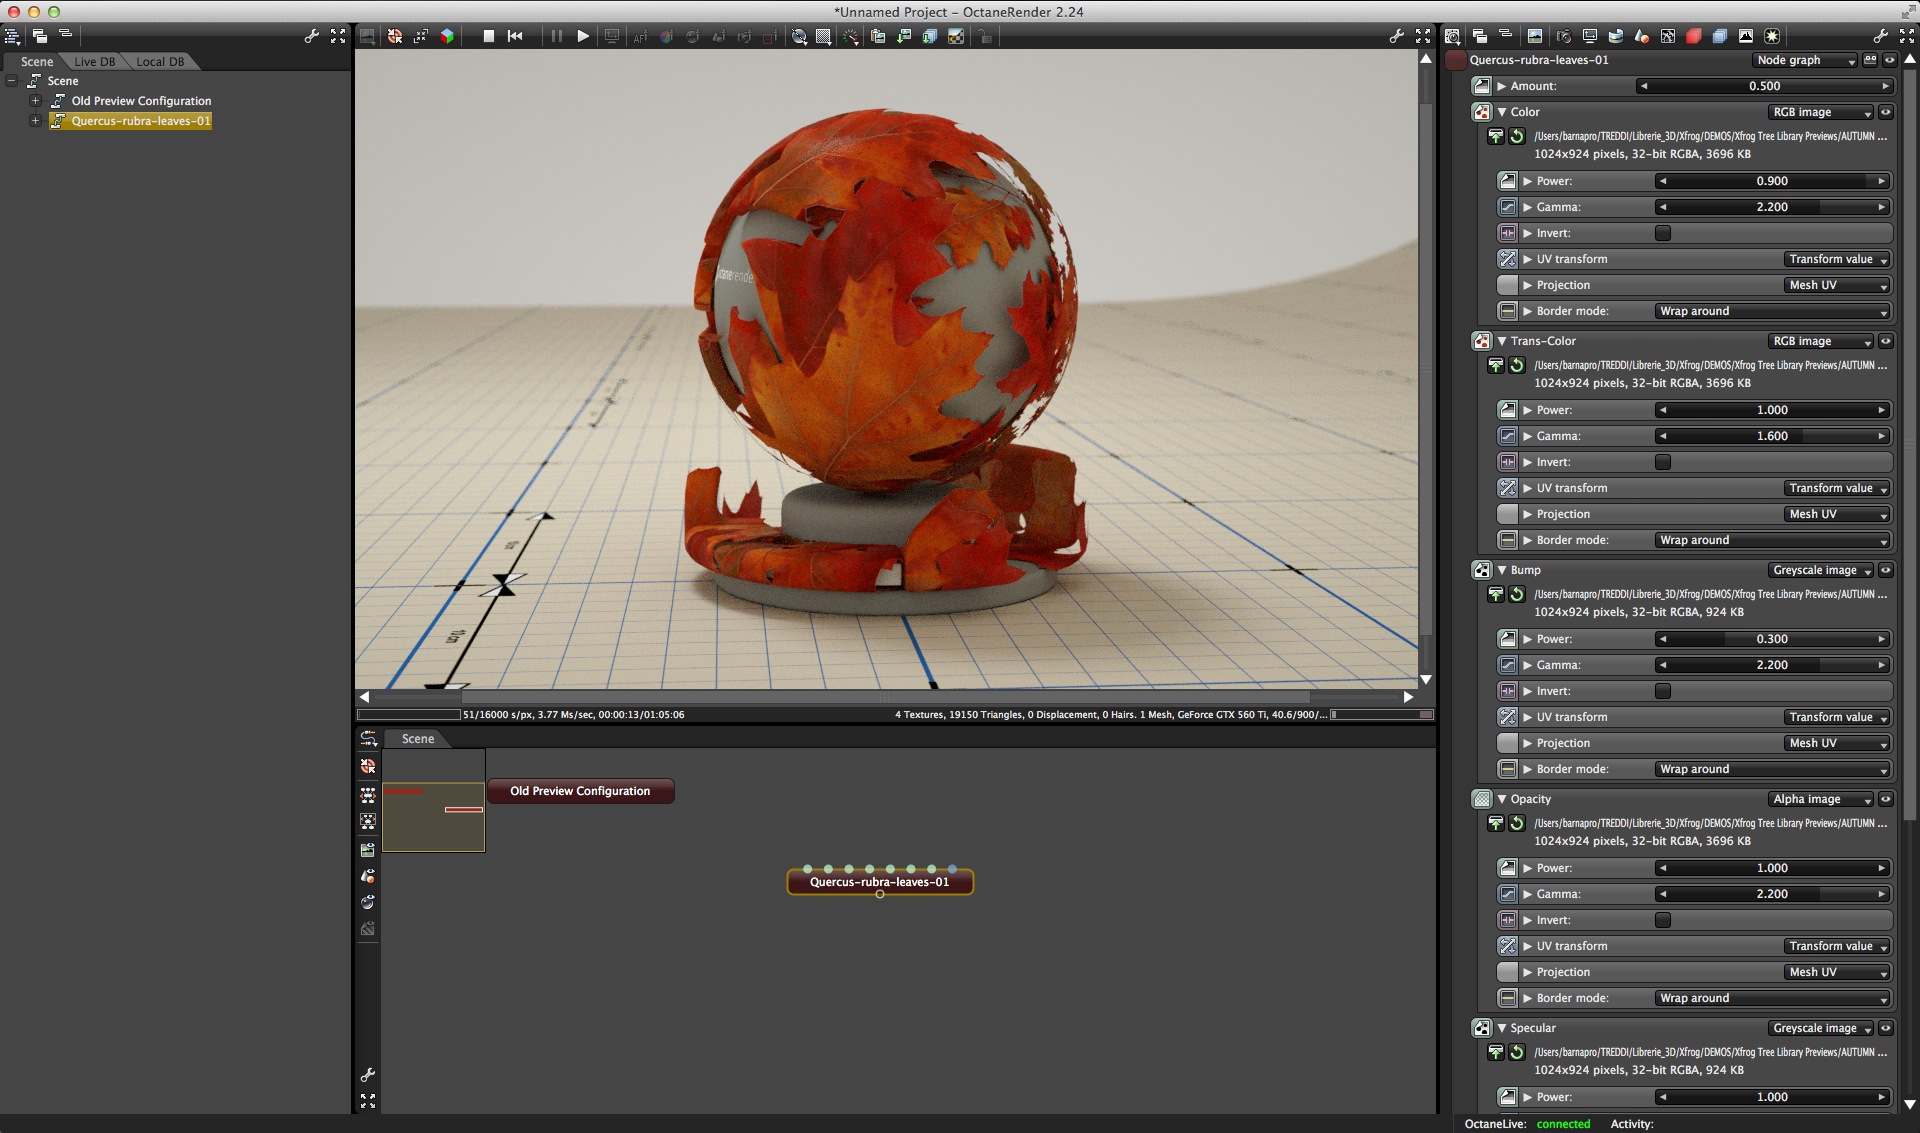Click the restart render icon
Image resolution: width=1920 pixels, height=1133 pixels.
(x=515, y=36)
